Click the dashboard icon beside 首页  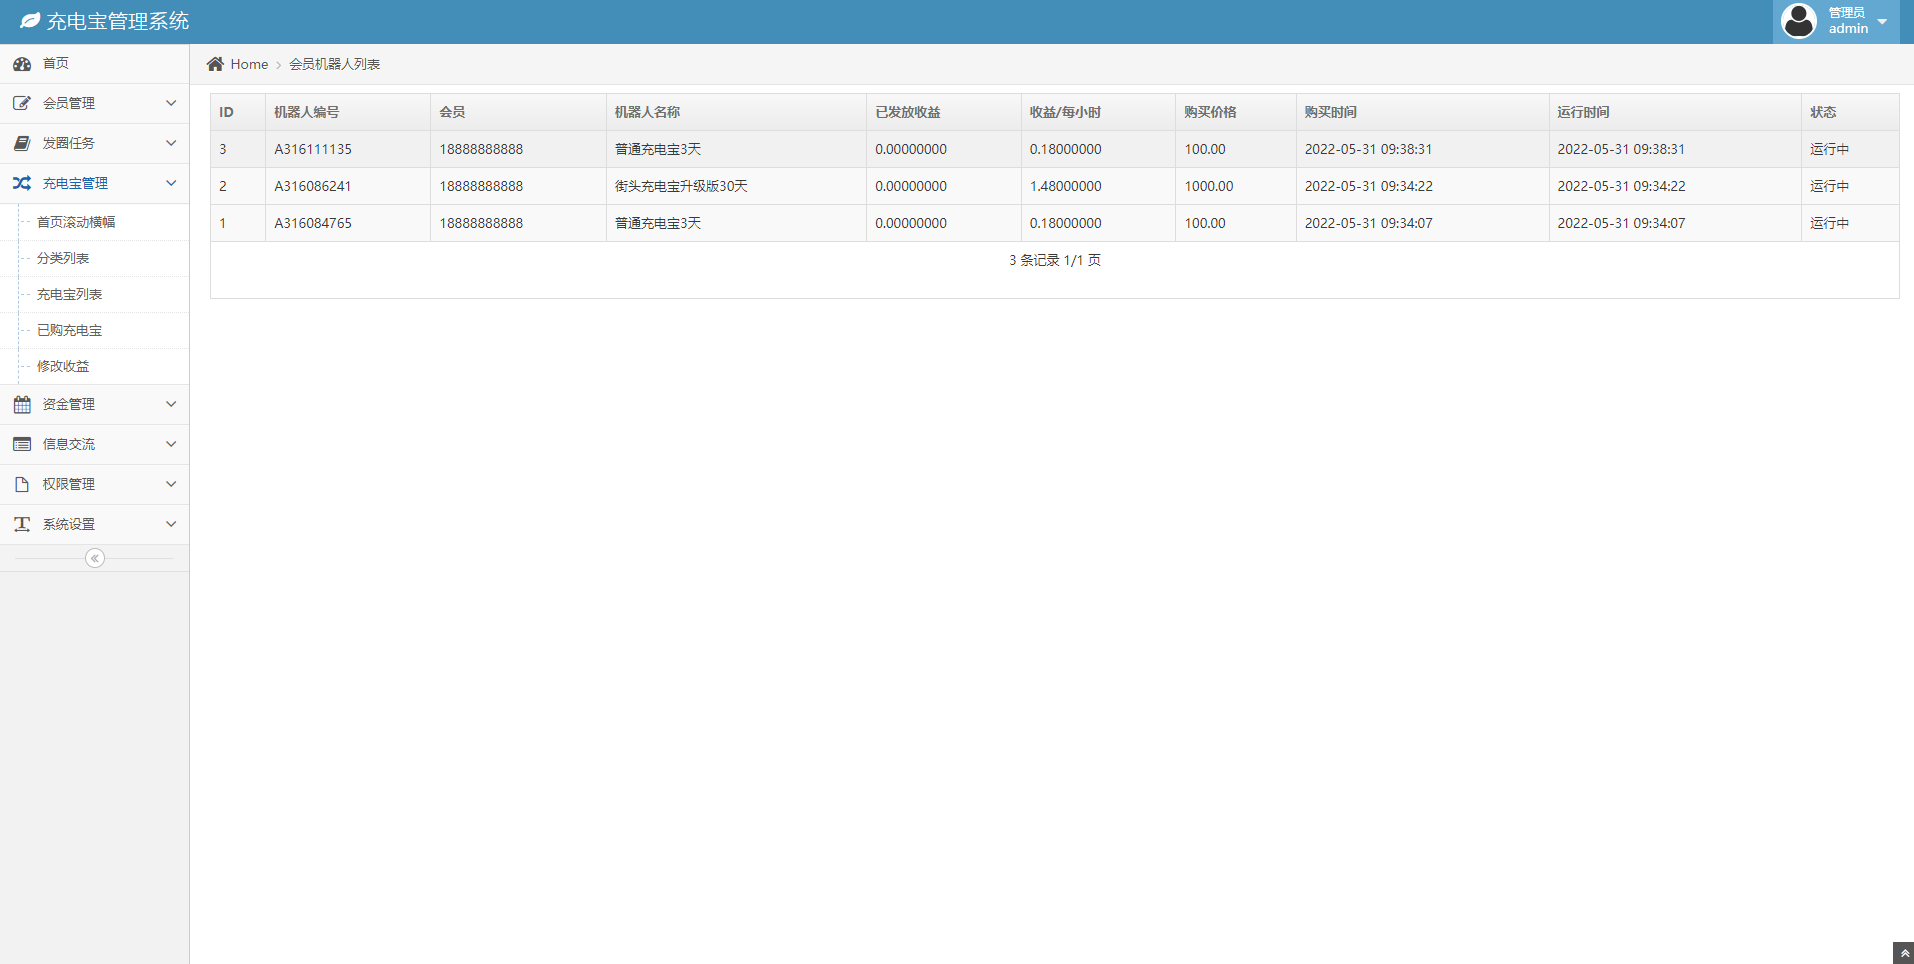(22, 64)
